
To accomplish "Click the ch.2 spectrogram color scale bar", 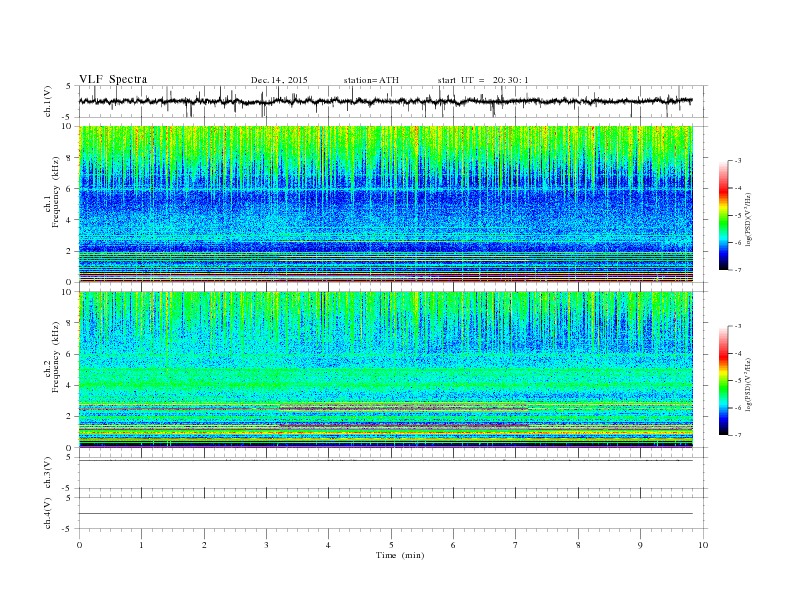I will (x=724, y=381).
